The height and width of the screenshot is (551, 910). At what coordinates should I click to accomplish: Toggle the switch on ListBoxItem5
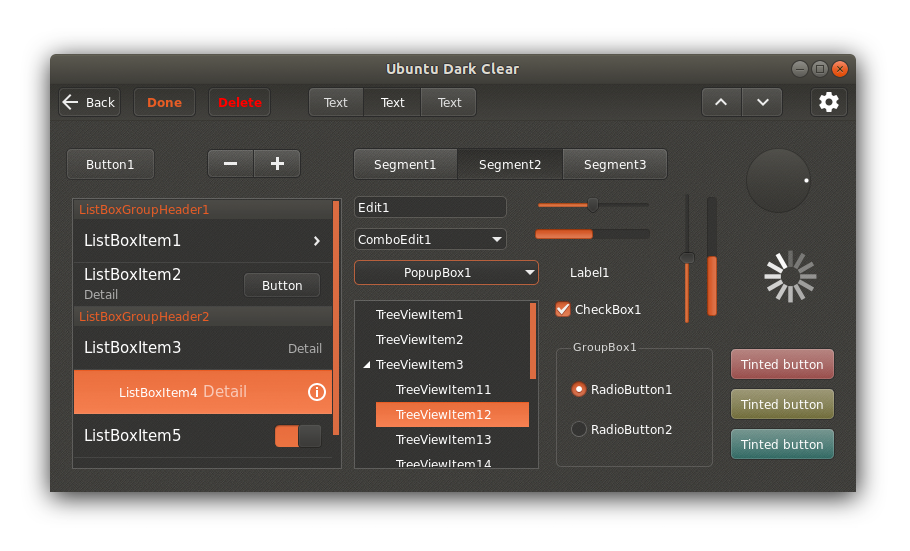(x=298, y=436)
